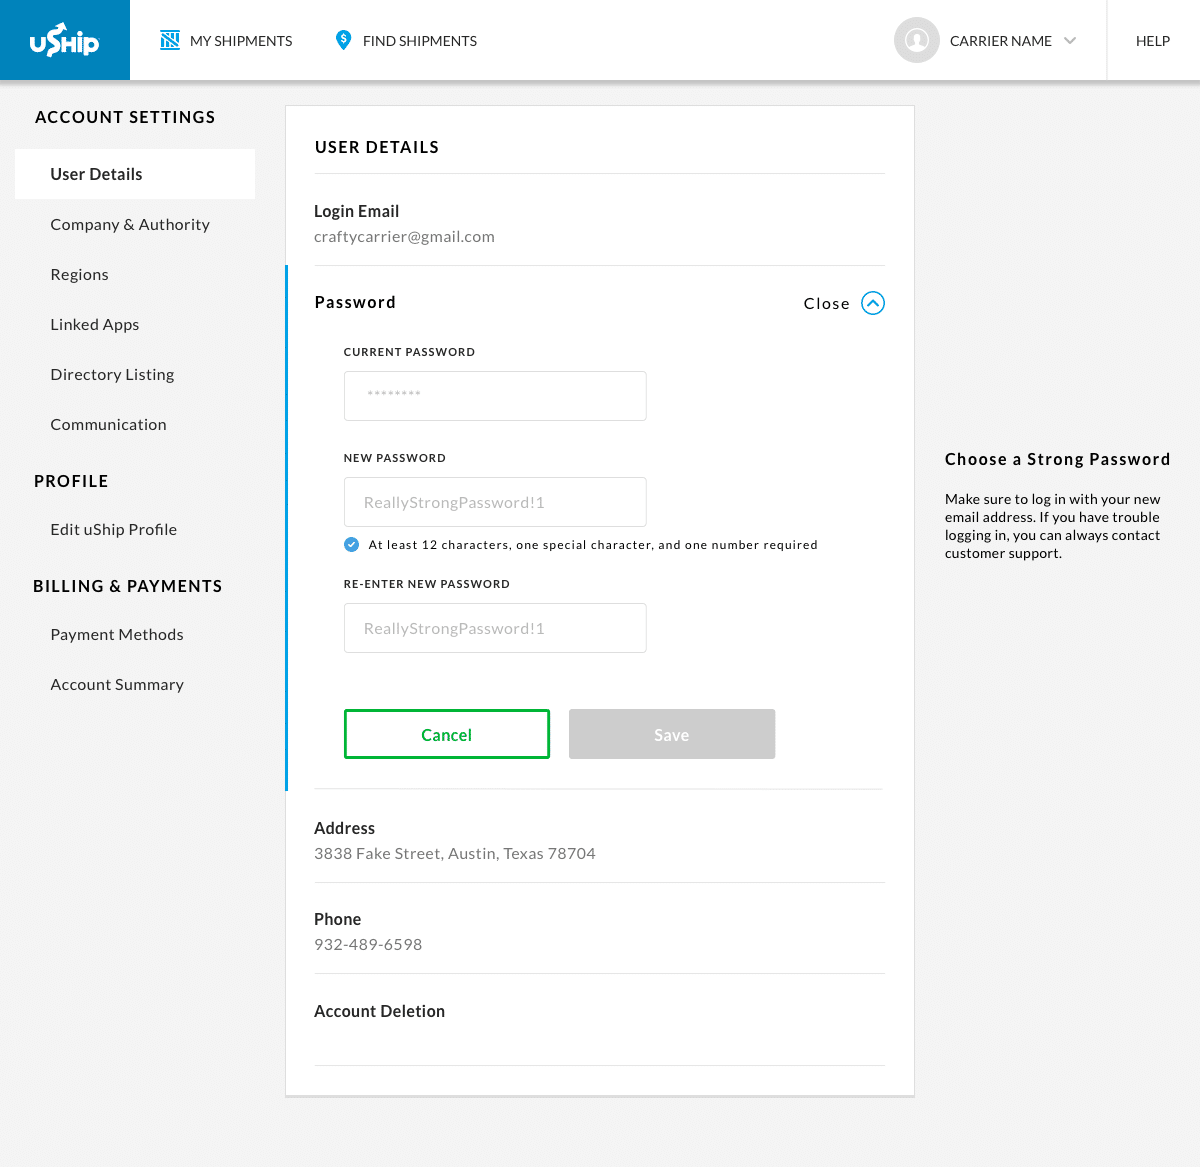Focus the Current Password field
The image size is (1200, 1167).
click(x=495, y=396)
